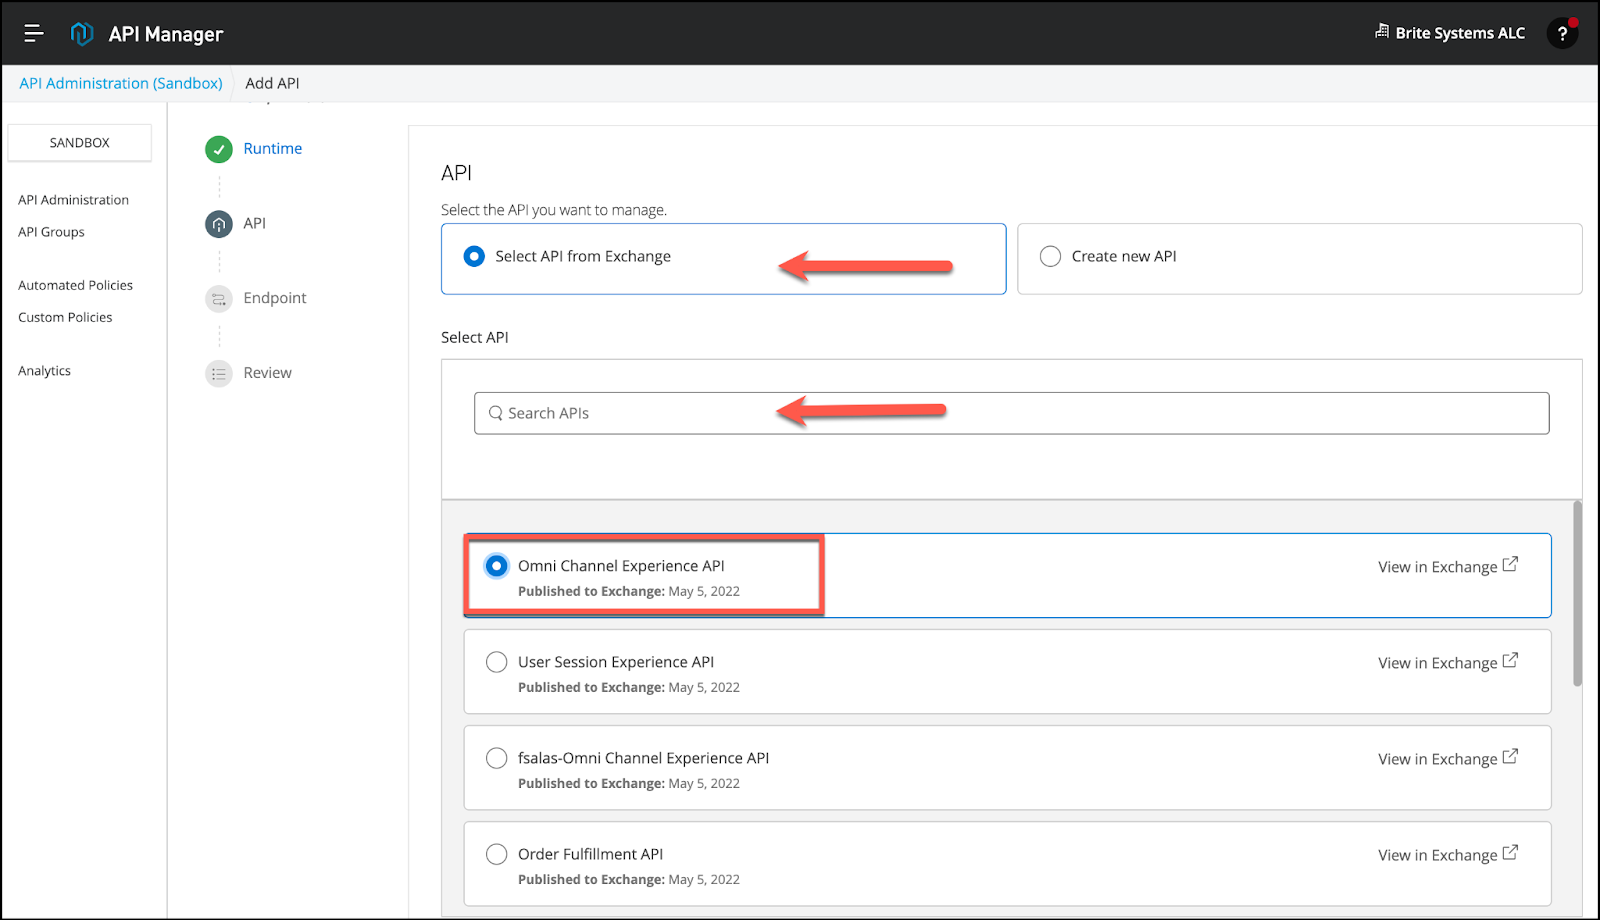
Task: Select Order Fulfillment API radio button
Action: click(x=496, y=854)
